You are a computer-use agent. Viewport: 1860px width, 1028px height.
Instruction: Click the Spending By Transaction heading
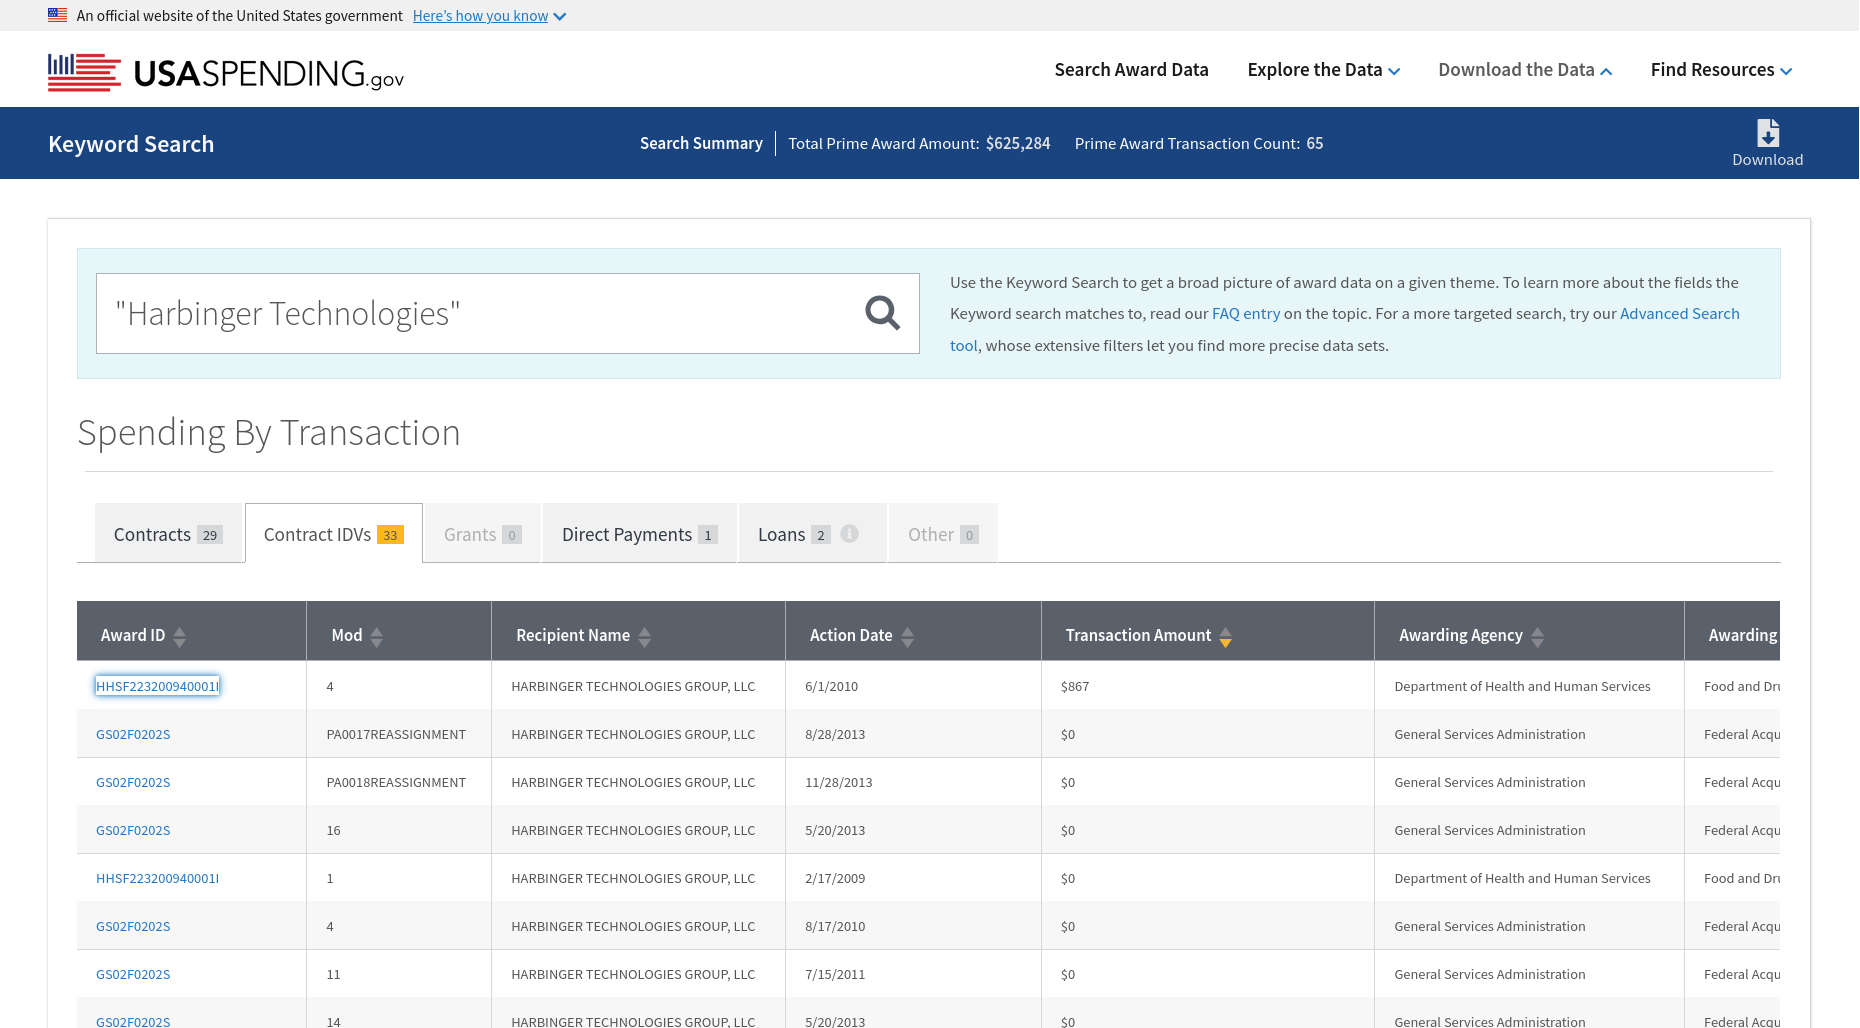(x=269, y=433)
